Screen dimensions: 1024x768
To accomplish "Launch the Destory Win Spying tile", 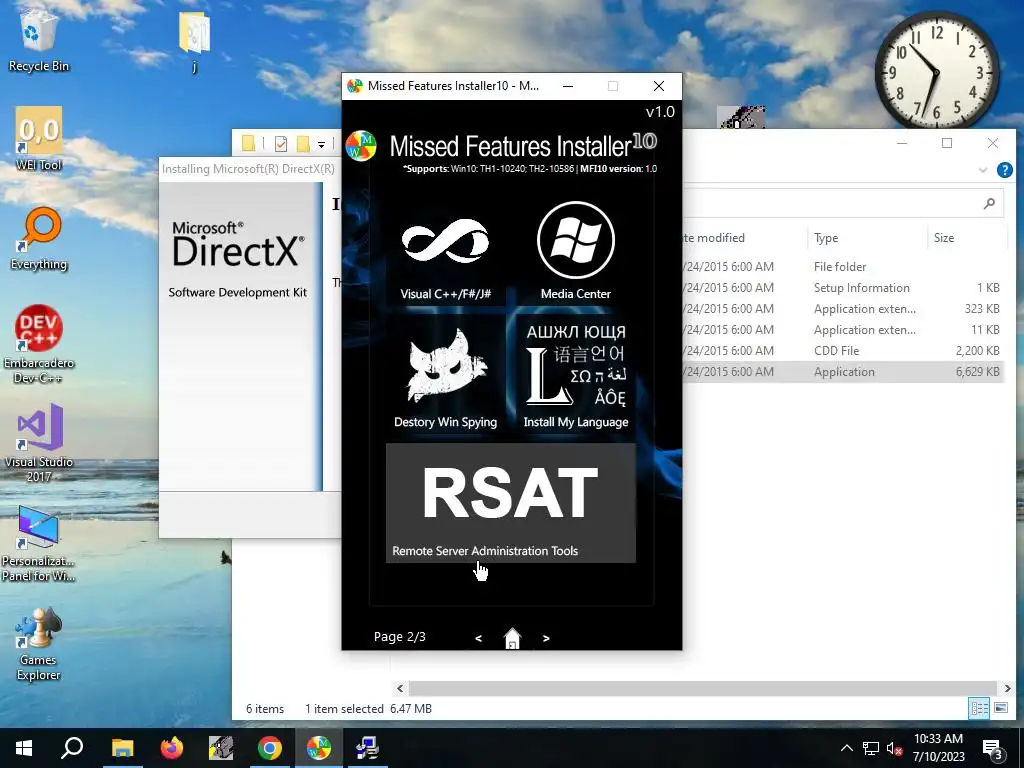I will 445,376.
